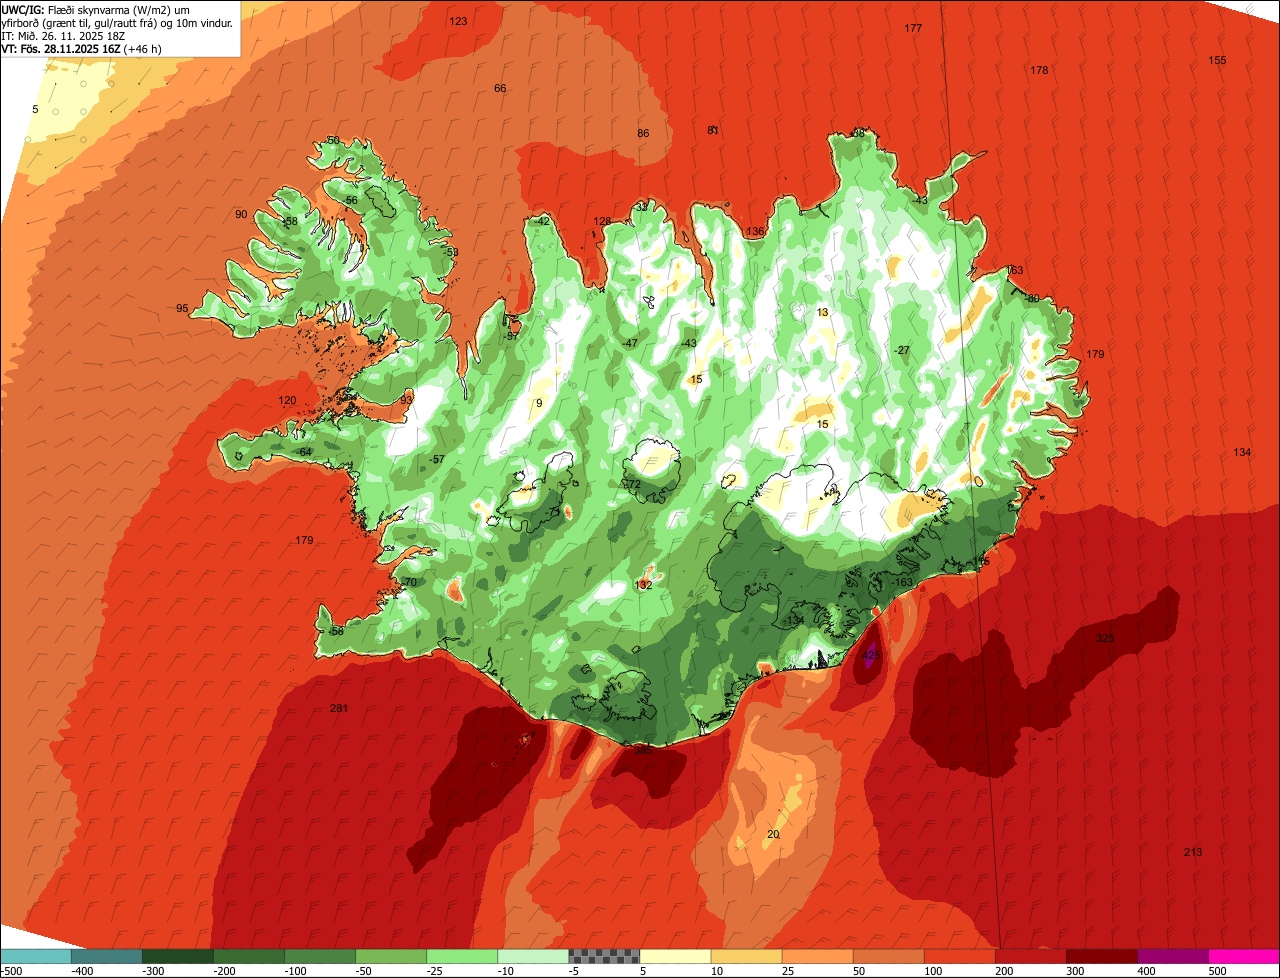Click the red 200 to 300 legend swatch
The width and height of the screenshot is (1280, 978).
pyautogui.click(x=1029, y=955)
